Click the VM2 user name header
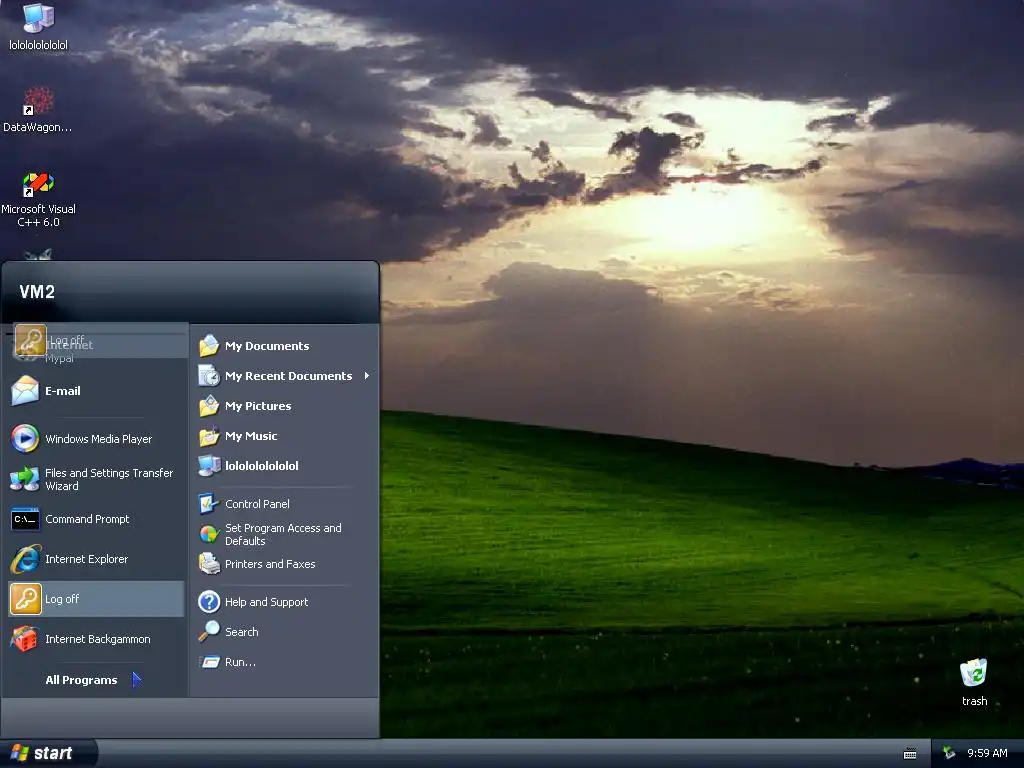The height and width of the screenshot is (768, 1024). coord(37,291)
